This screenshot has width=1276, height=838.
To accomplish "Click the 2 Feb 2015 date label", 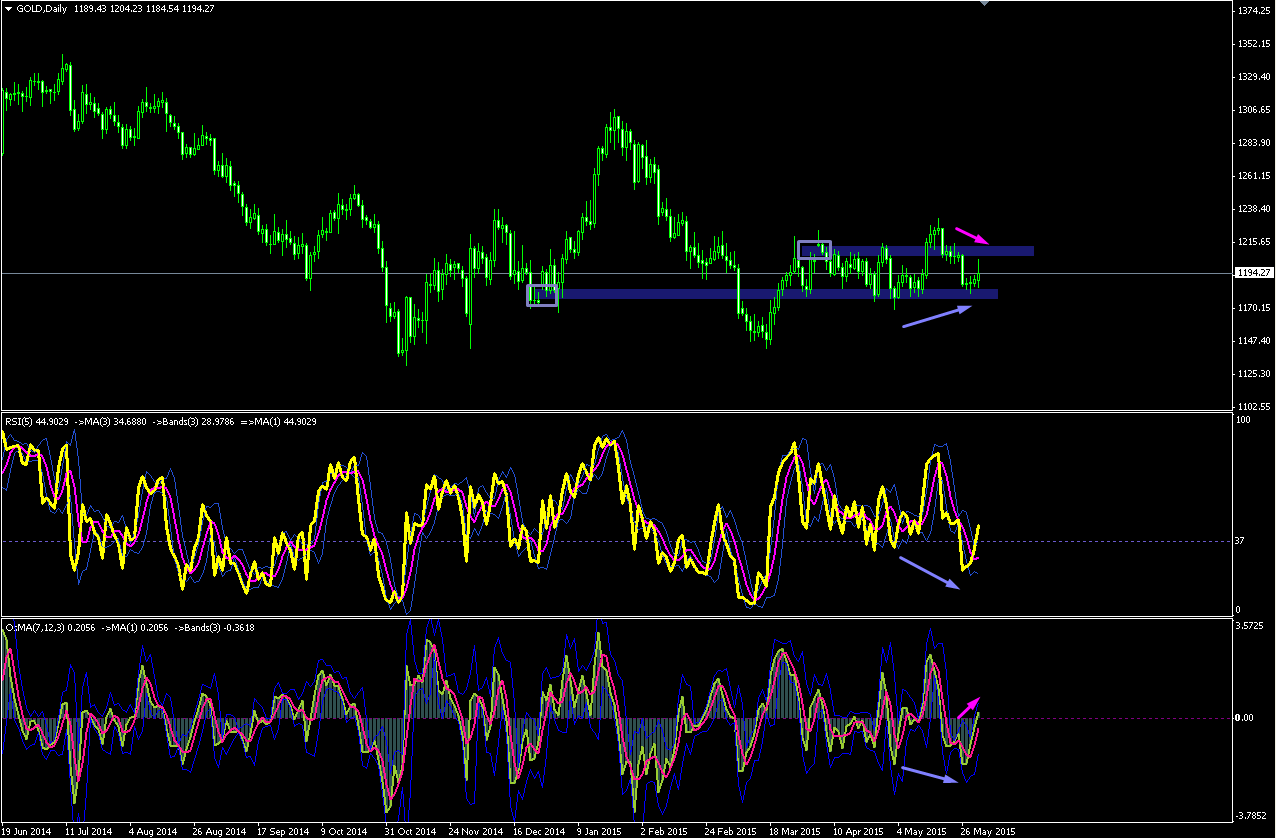I will 665,830.
